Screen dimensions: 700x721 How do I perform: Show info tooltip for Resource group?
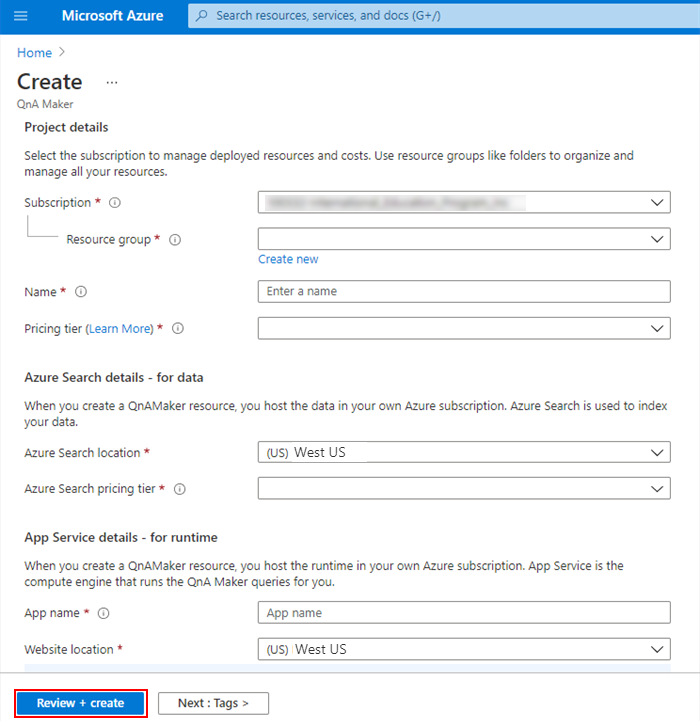(175, 240)
